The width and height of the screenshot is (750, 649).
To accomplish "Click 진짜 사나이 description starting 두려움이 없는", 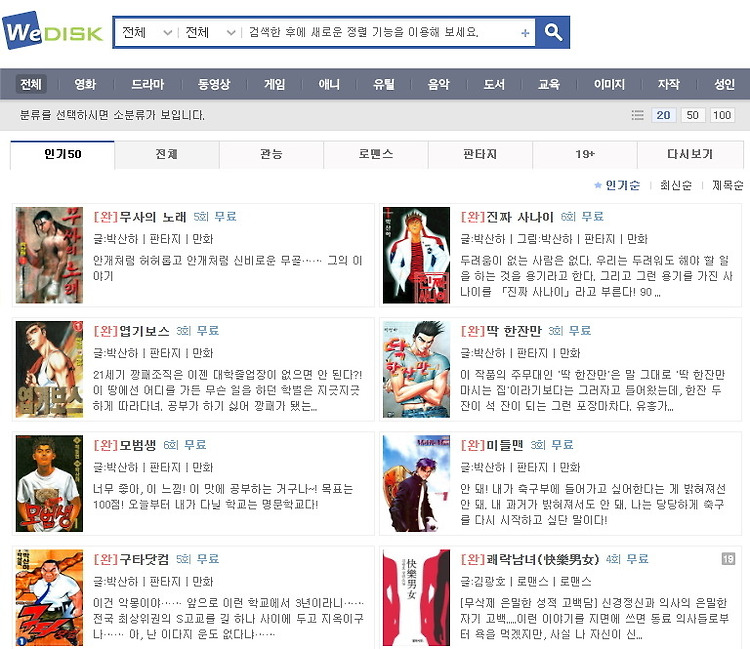I will pos(596,276).
